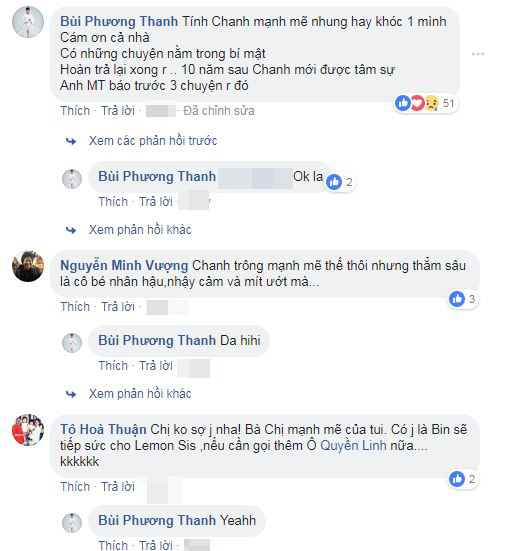Open Nguyễn Minh Vượng's profile picture

[28, 266]
